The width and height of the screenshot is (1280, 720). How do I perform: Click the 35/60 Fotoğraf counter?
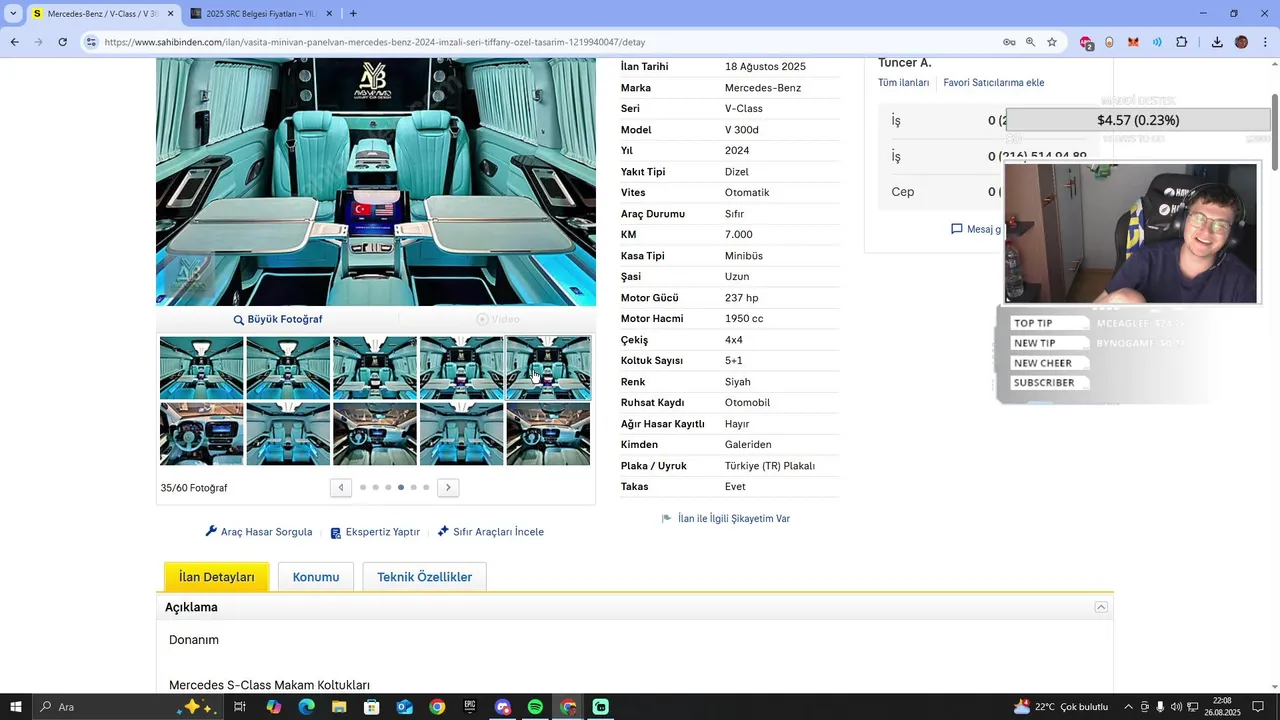point(194,488)
